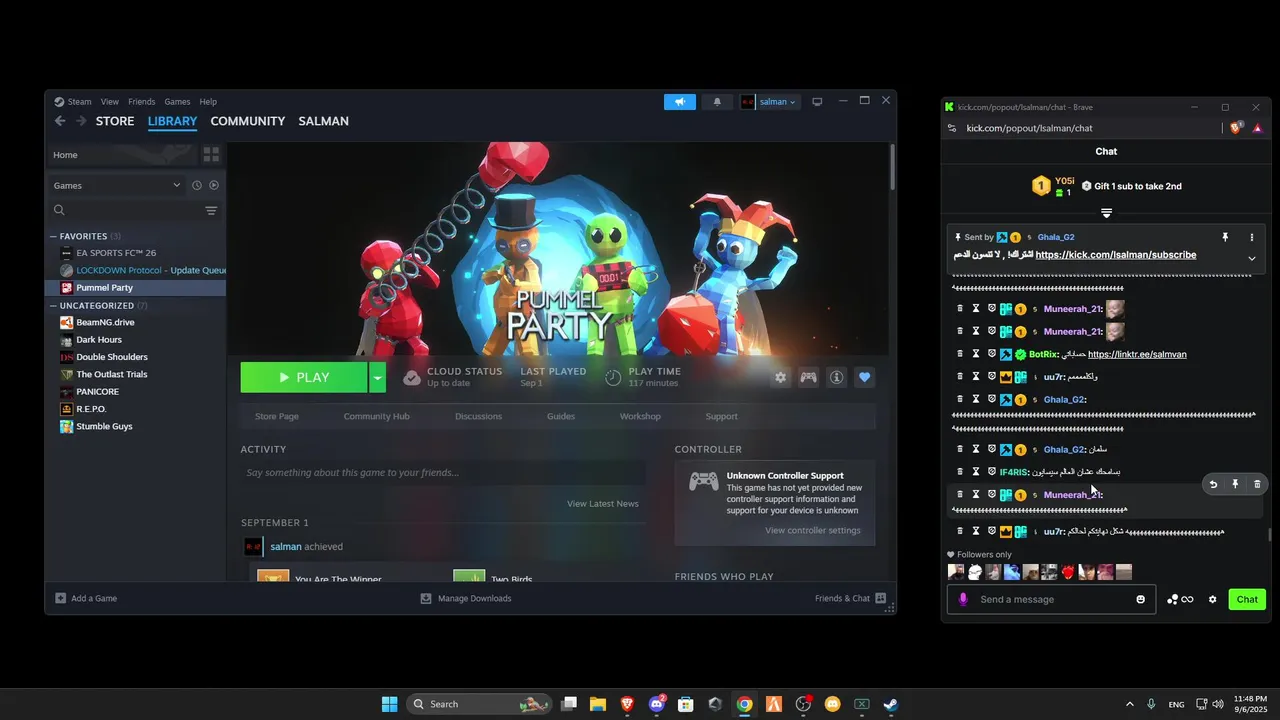Image resolution: width=1280 pixels, height=720 pixels.
Task: Open Pummel Party manage settings gear
Action: [780, 377]
